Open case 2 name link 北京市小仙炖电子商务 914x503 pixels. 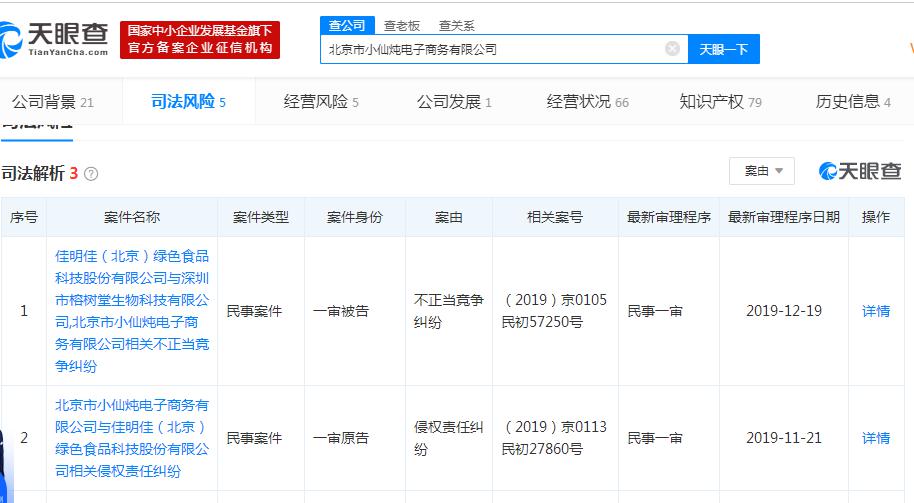[132, 438]
